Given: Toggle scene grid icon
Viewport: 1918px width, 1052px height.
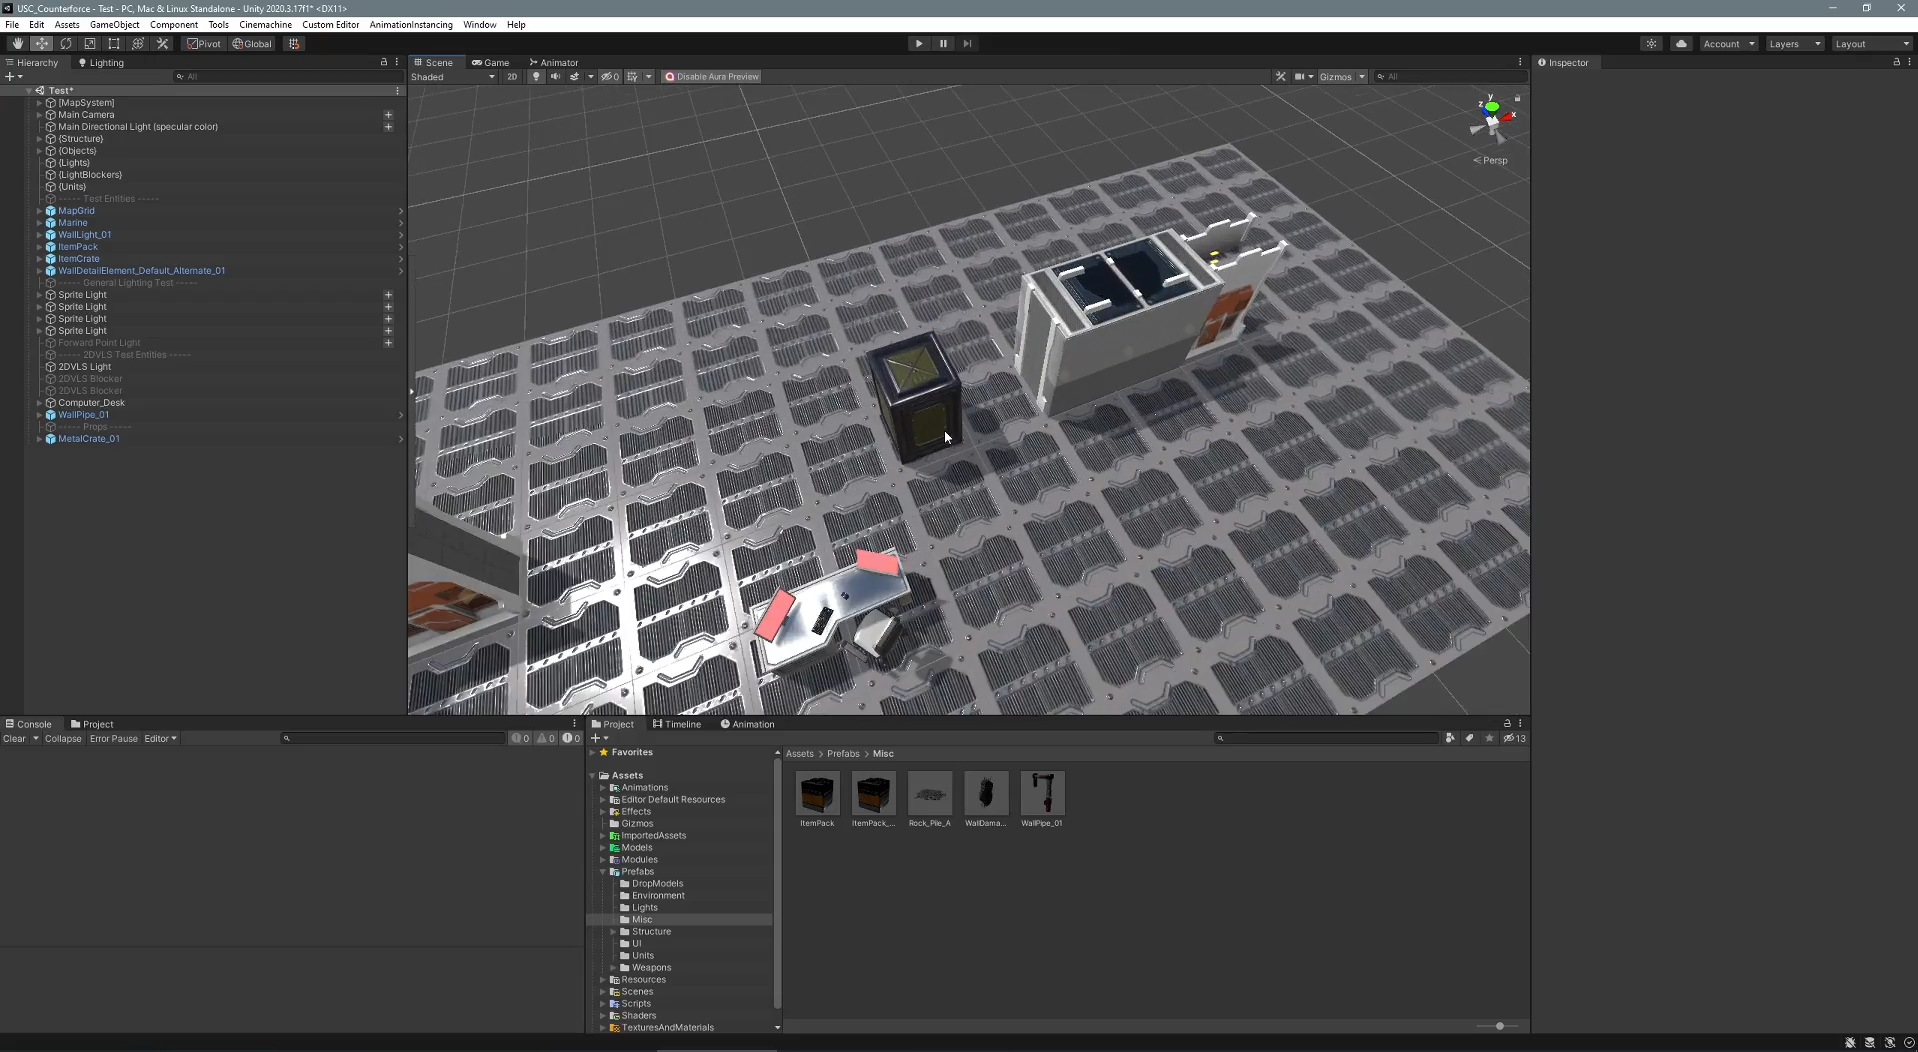Looking at the screenshot, I should (x=633, y=77).
